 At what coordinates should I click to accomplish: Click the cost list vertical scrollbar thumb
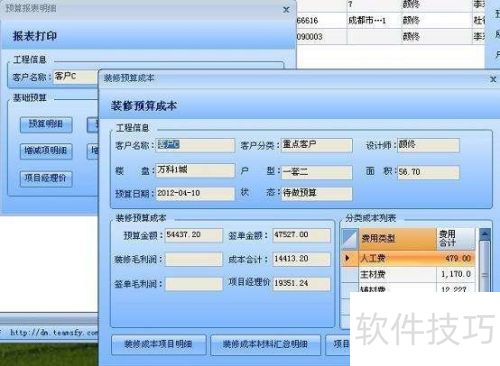coord(485,267)
